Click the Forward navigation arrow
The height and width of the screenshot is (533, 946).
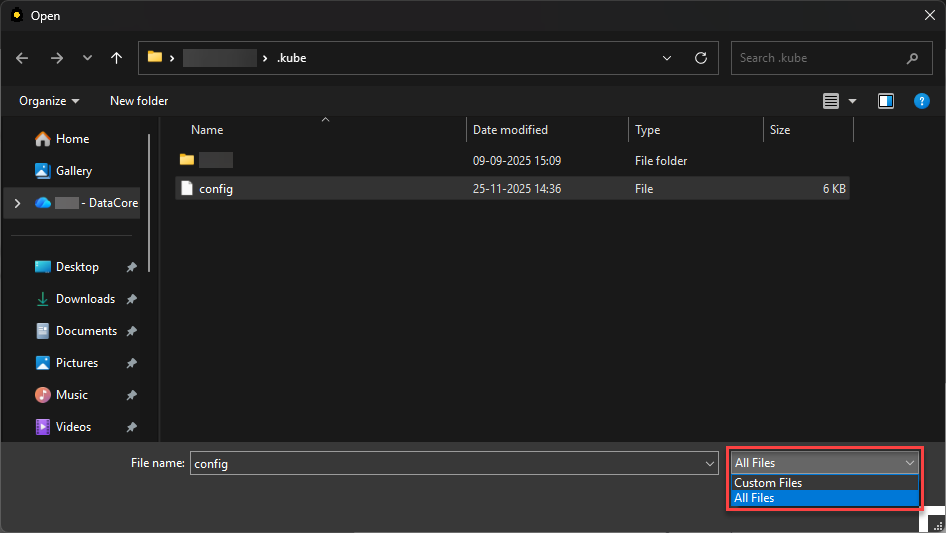pyautogui.click(x=56, y=58)
